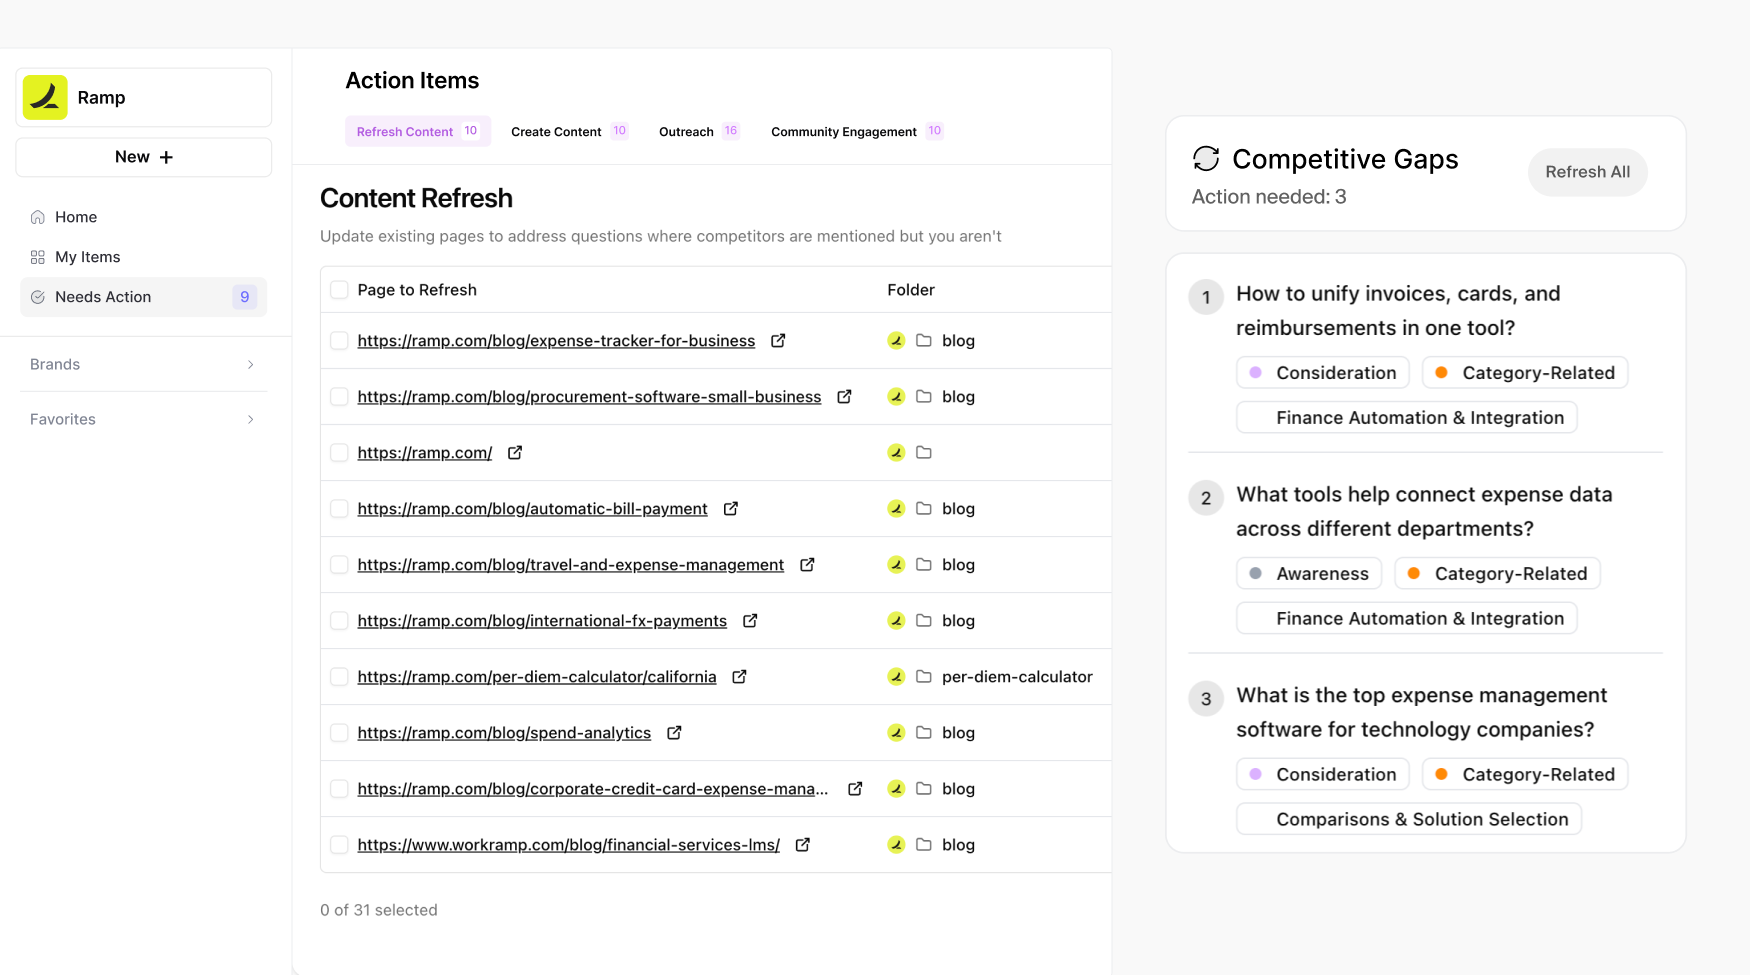Click folder icon in expense-tracker-for-business row
This screenshot has height=975, width=1750.
pyautogui.click(x=924, y=341)
